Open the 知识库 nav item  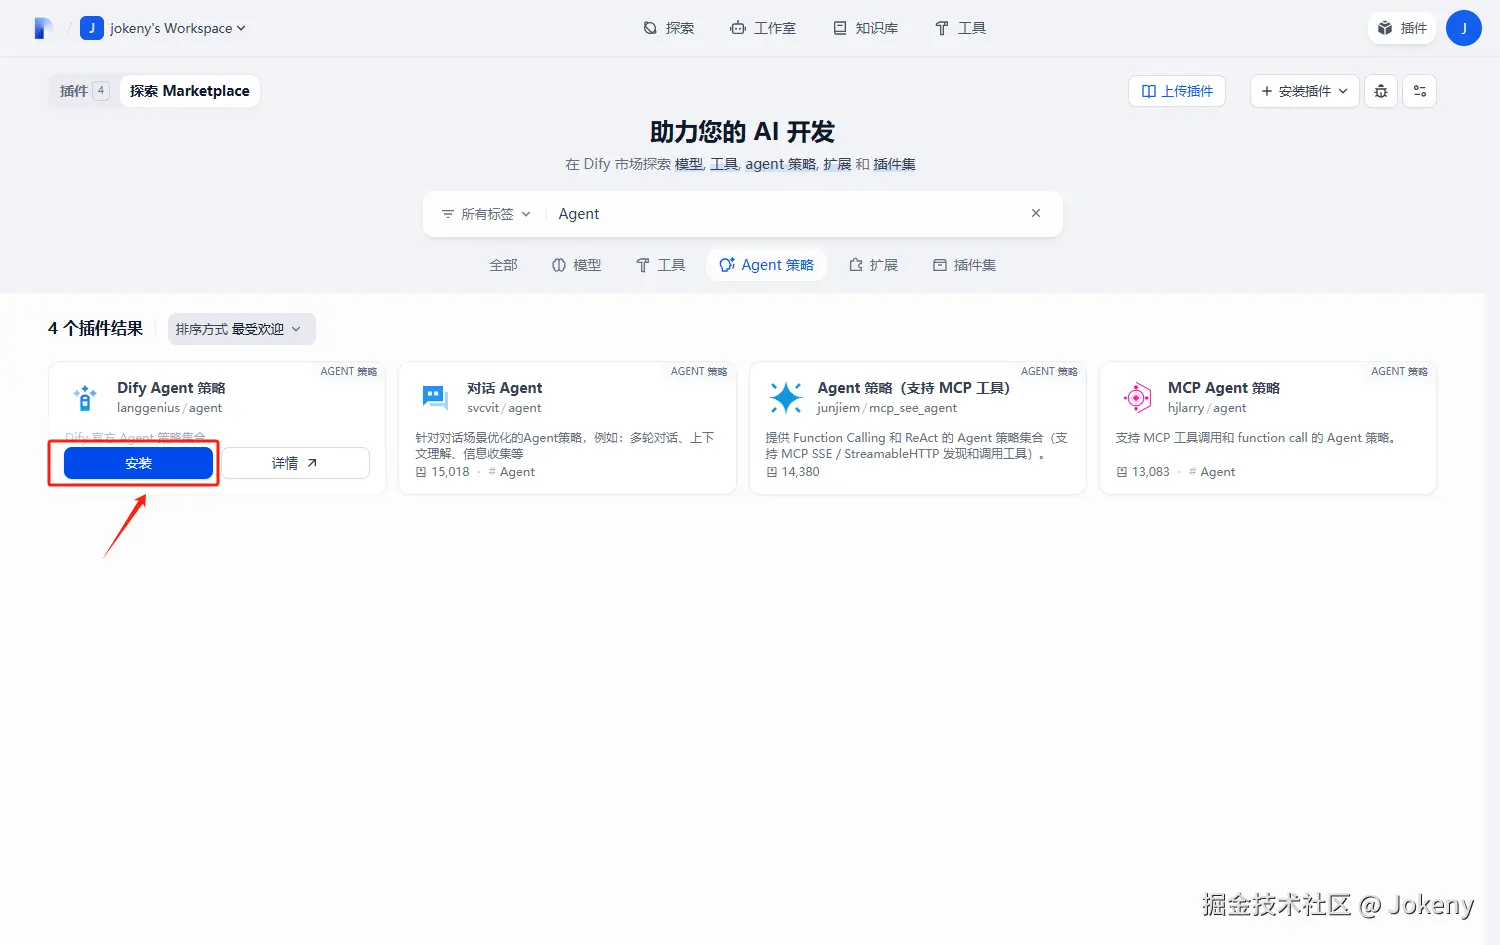pyautogui.click(x=866, y=28)
